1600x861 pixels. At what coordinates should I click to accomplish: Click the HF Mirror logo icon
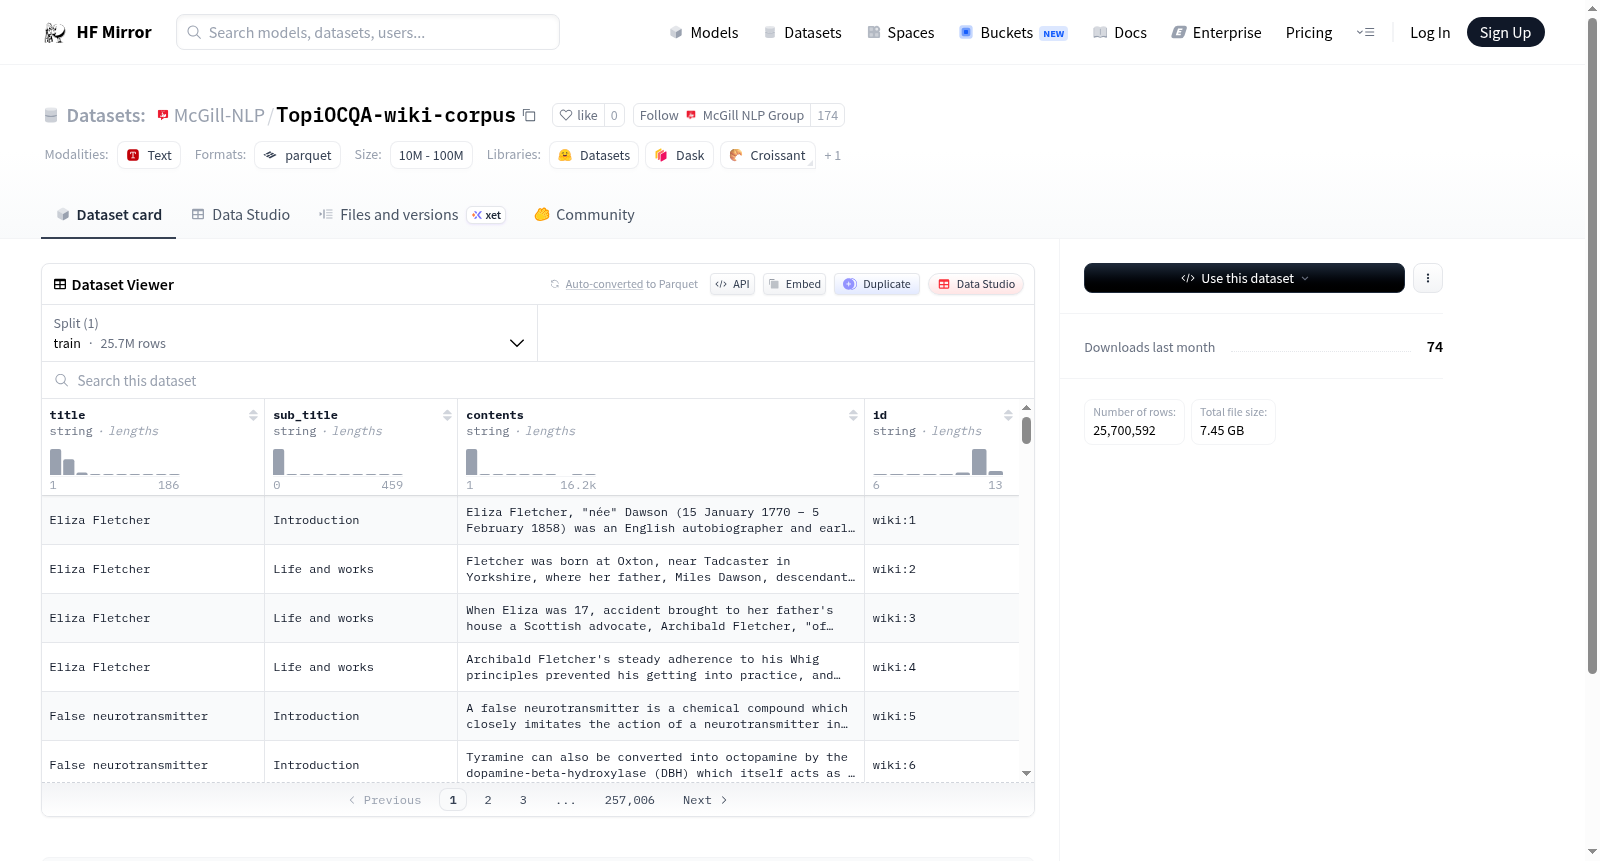coord(55,32)
